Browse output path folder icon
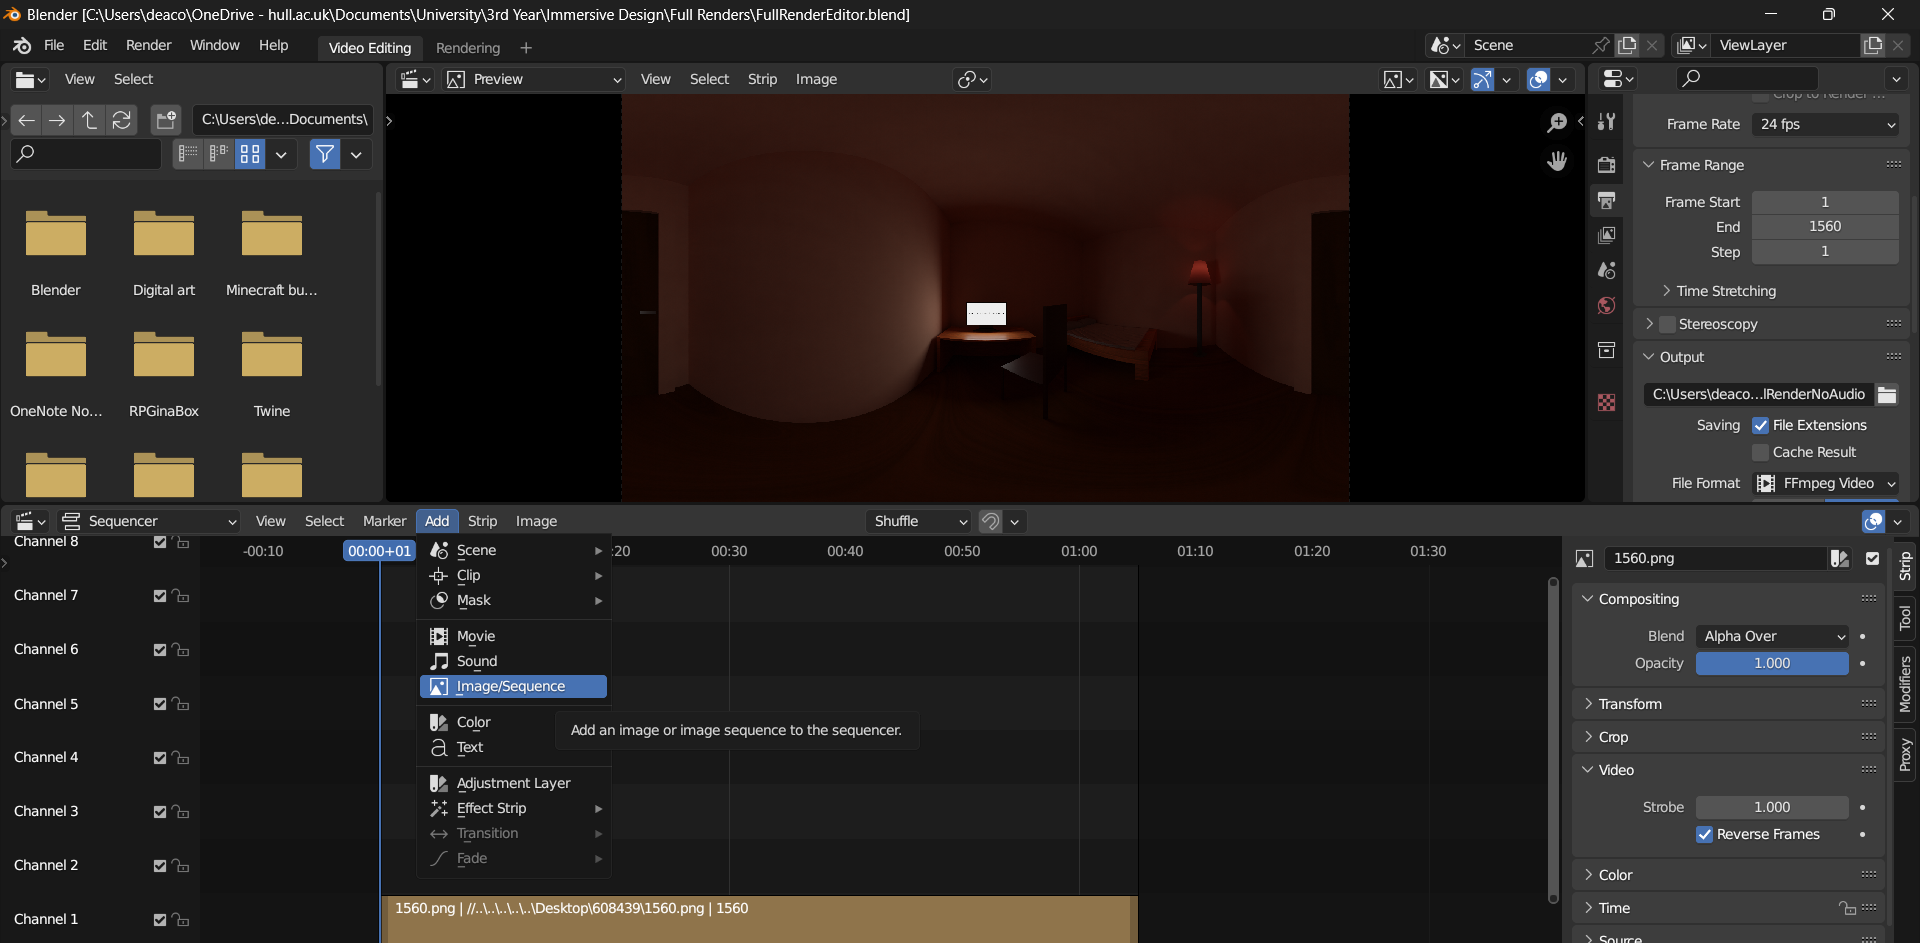 point(1887,395)
